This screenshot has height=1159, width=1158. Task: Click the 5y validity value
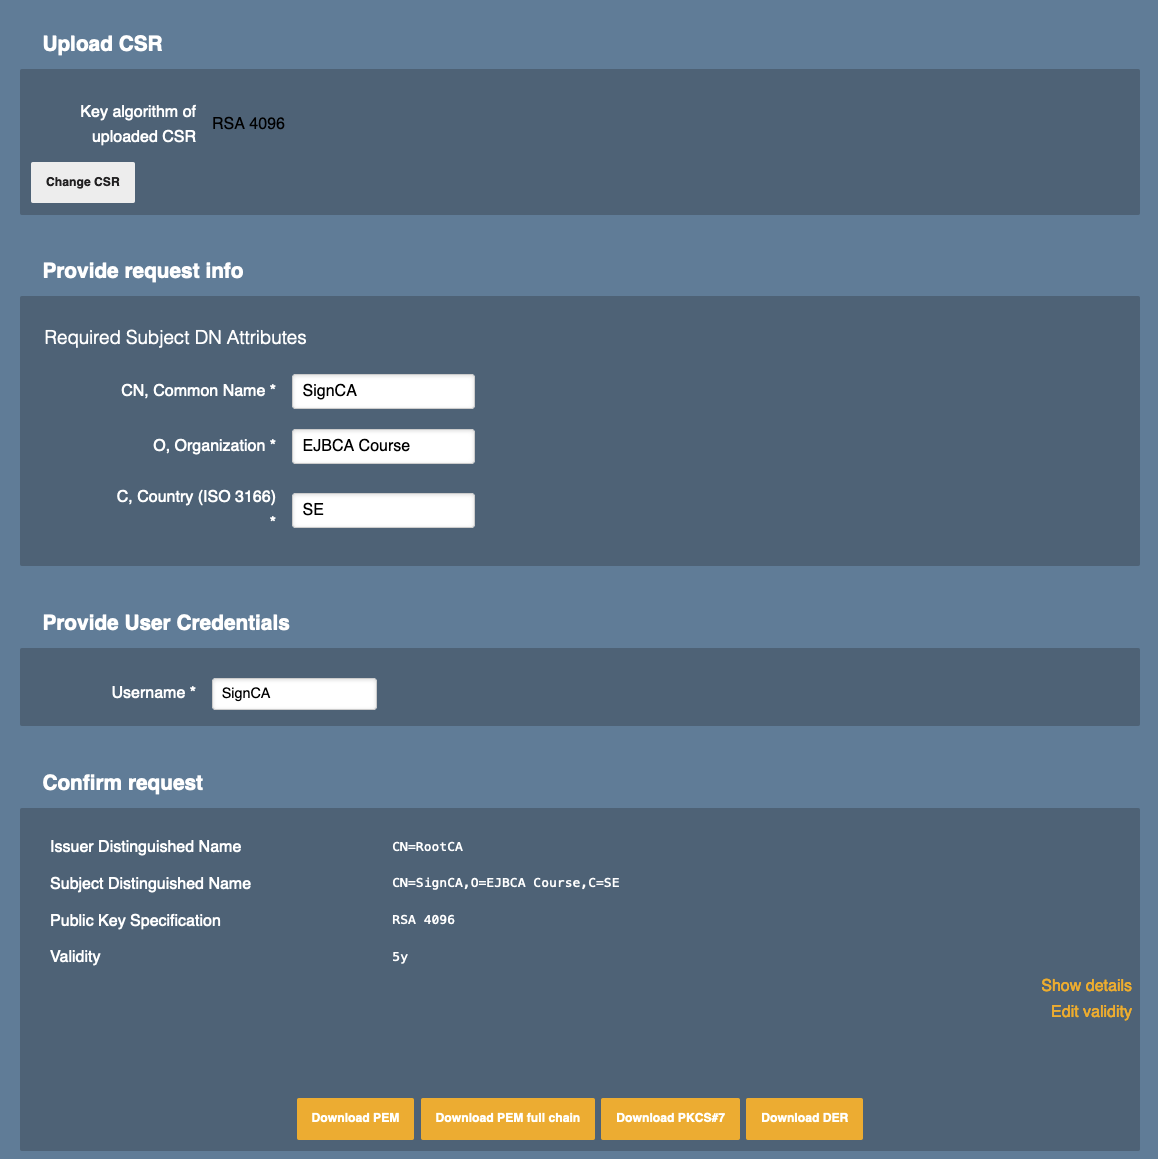(x=400, y=957)
